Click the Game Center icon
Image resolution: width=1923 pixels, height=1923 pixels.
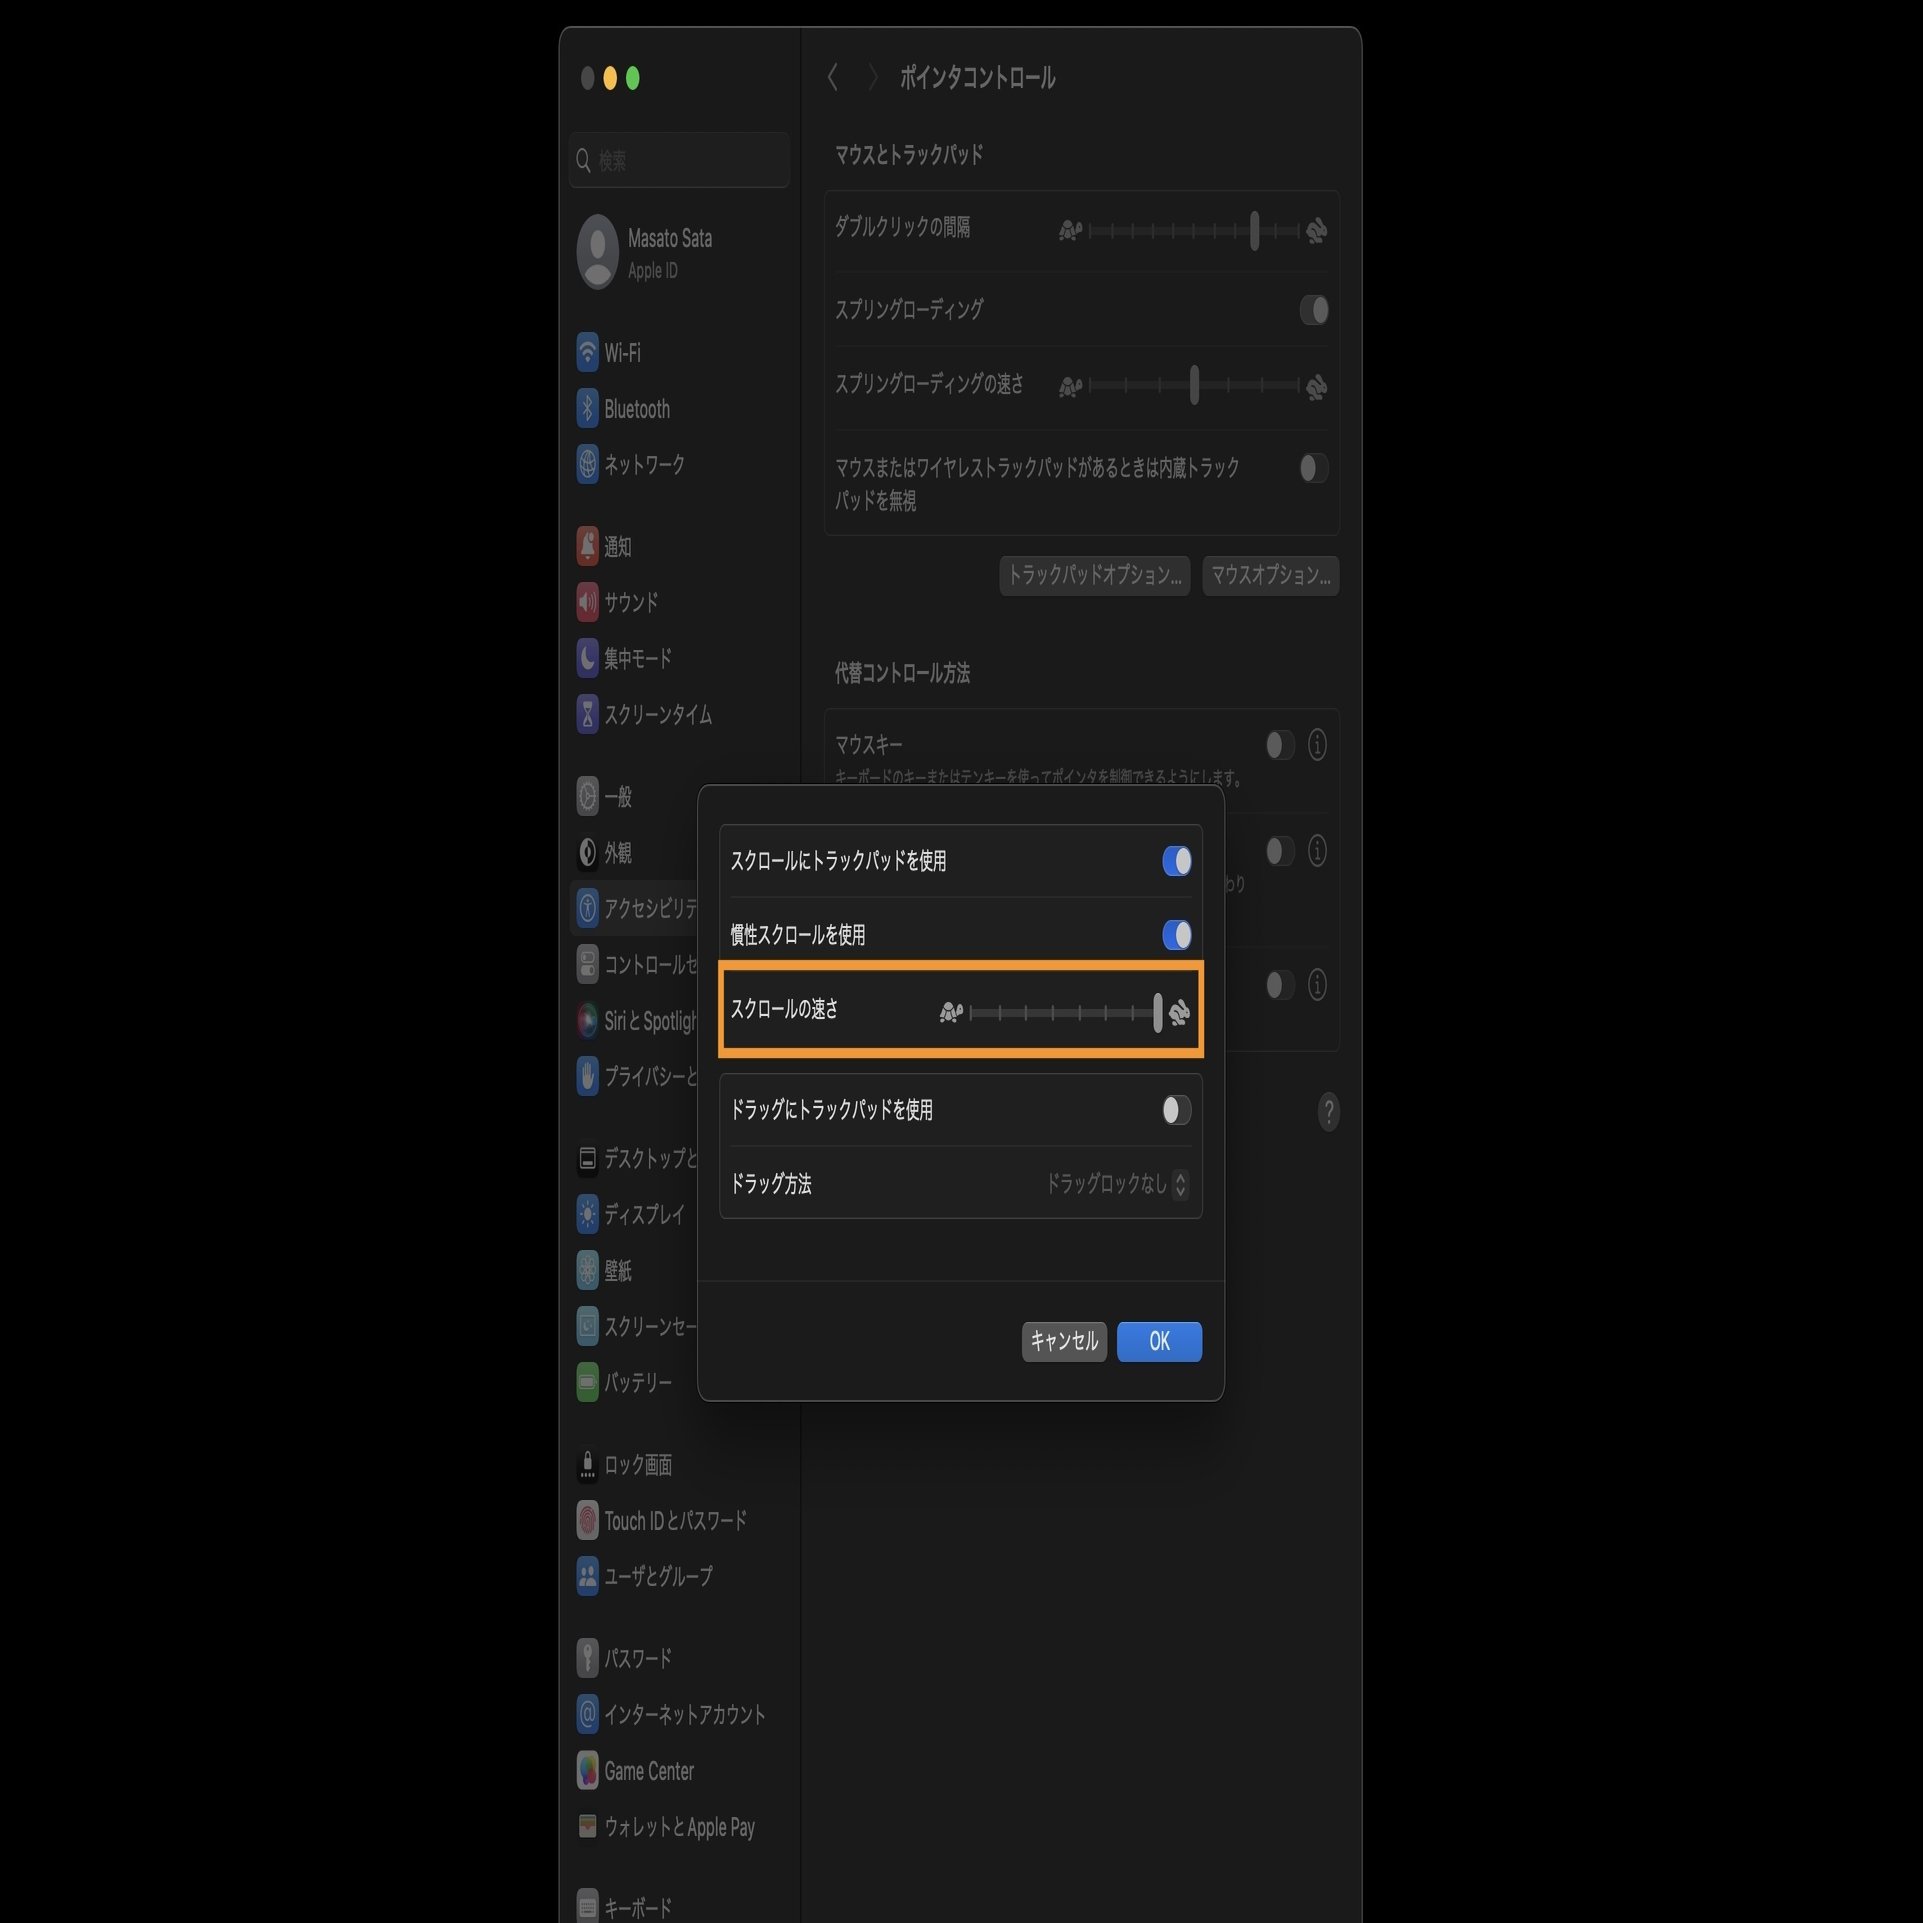tap(587, 1771)
